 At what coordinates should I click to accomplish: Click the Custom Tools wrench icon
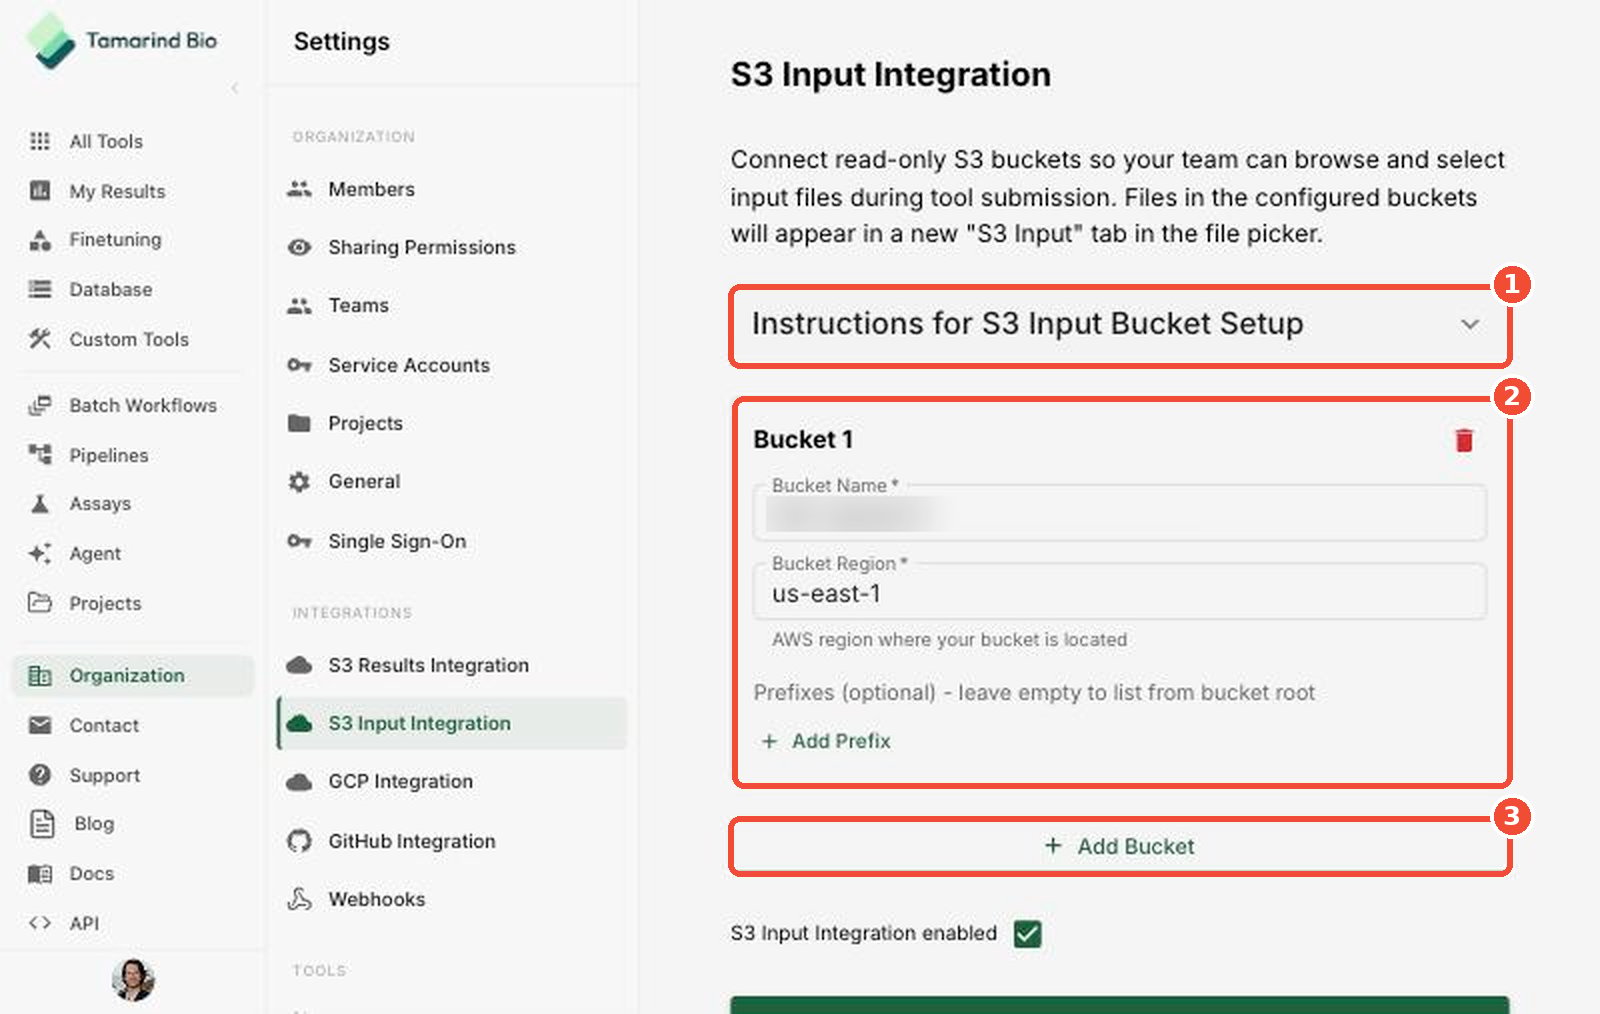pyautogui.click(x=40, y=339)
